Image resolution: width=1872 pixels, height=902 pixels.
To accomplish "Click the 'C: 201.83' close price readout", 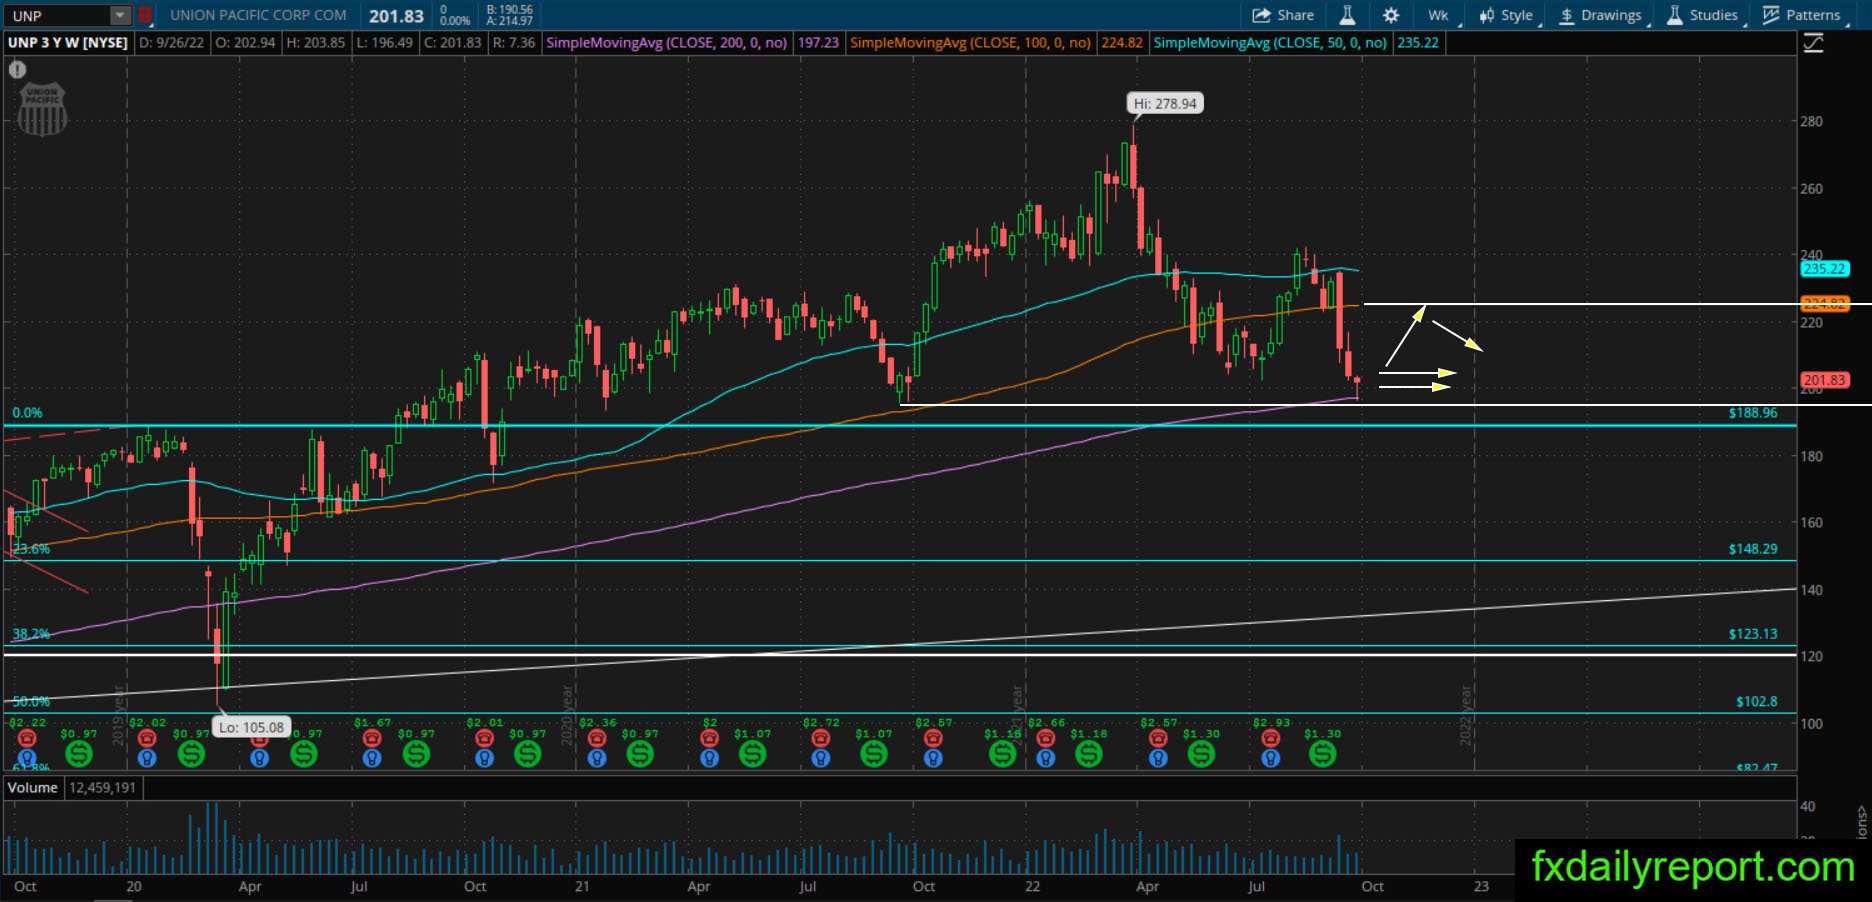I will (452, 43).
